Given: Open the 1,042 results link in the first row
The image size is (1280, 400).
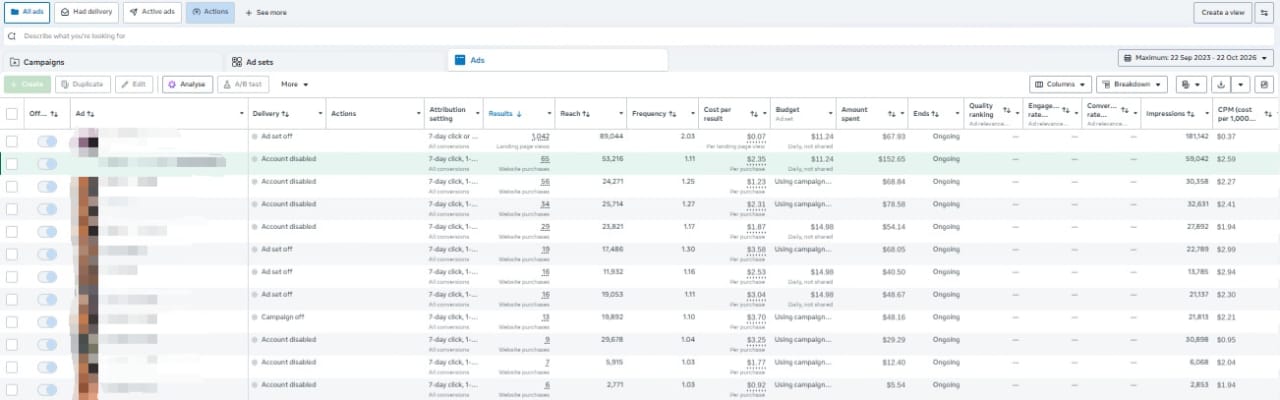Looking at the screenshot, I should (540, 136).
